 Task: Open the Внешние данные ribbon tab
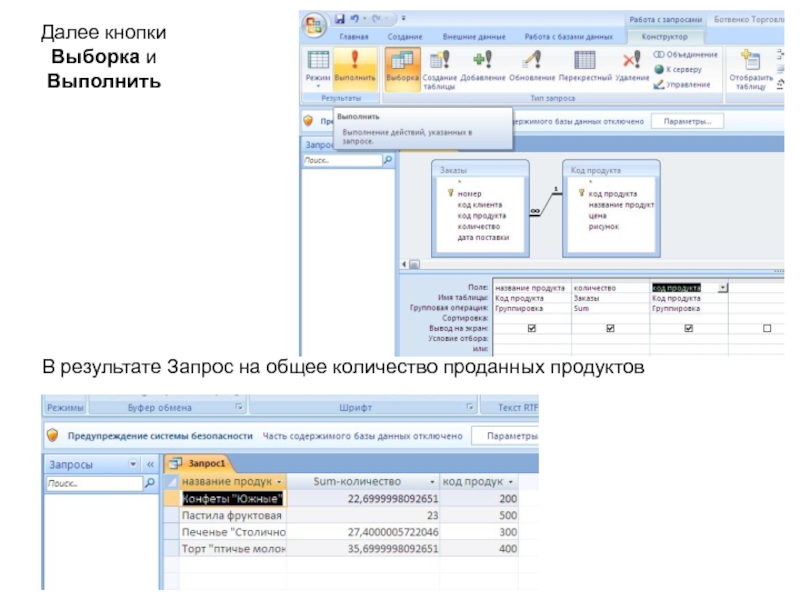click(474, 37)
